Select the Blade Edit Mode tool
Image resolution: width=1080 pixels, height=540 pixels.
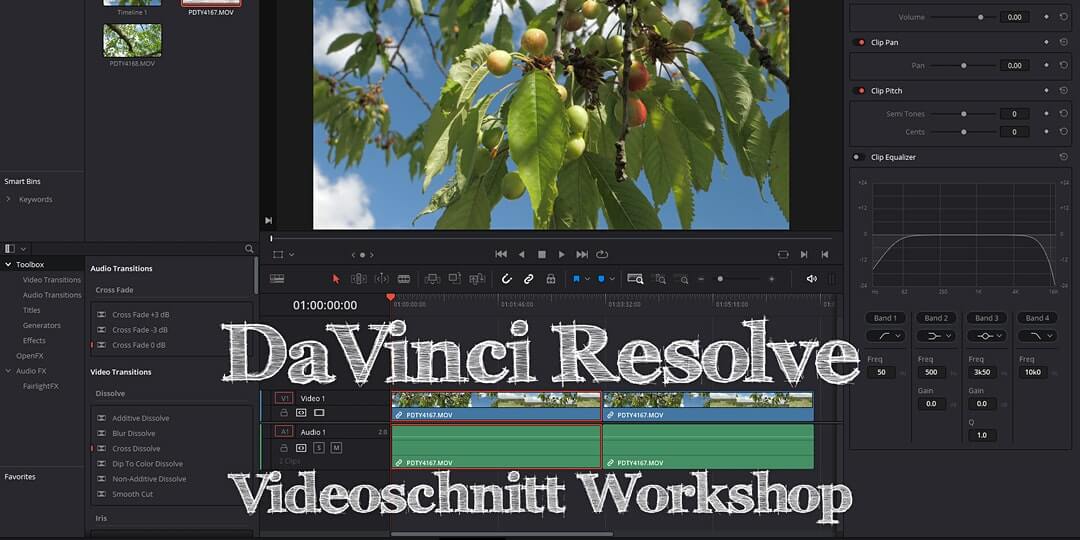point(404,279)
